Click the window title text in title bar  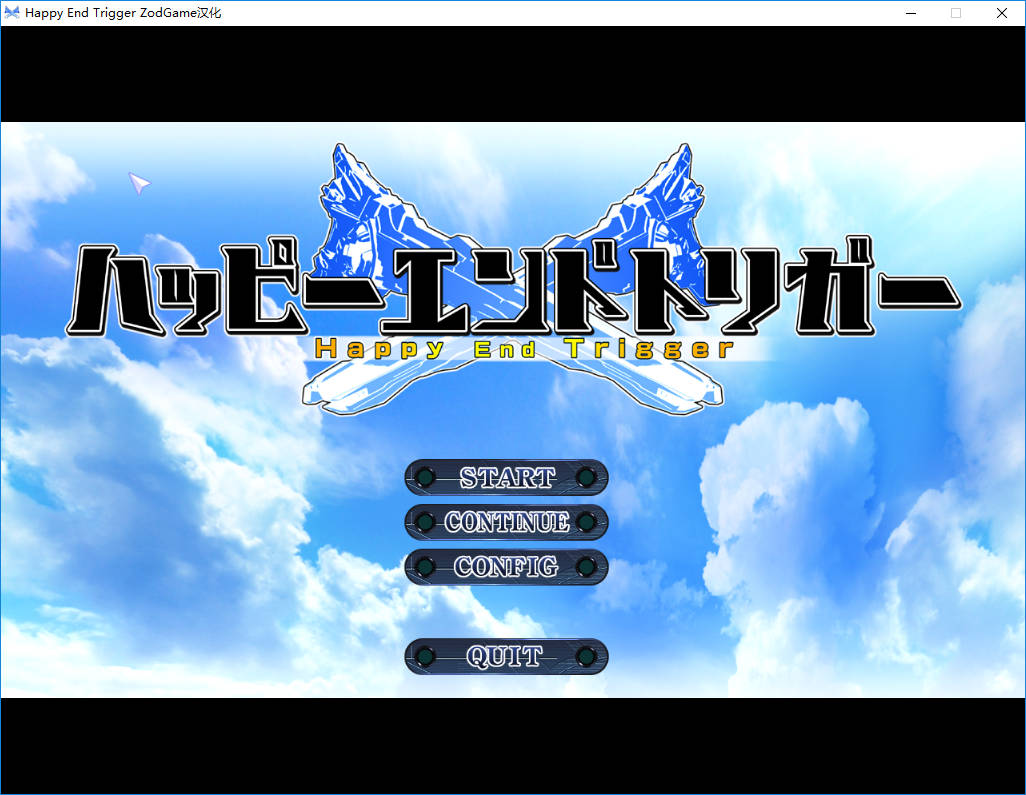click(x=123, y=13)
